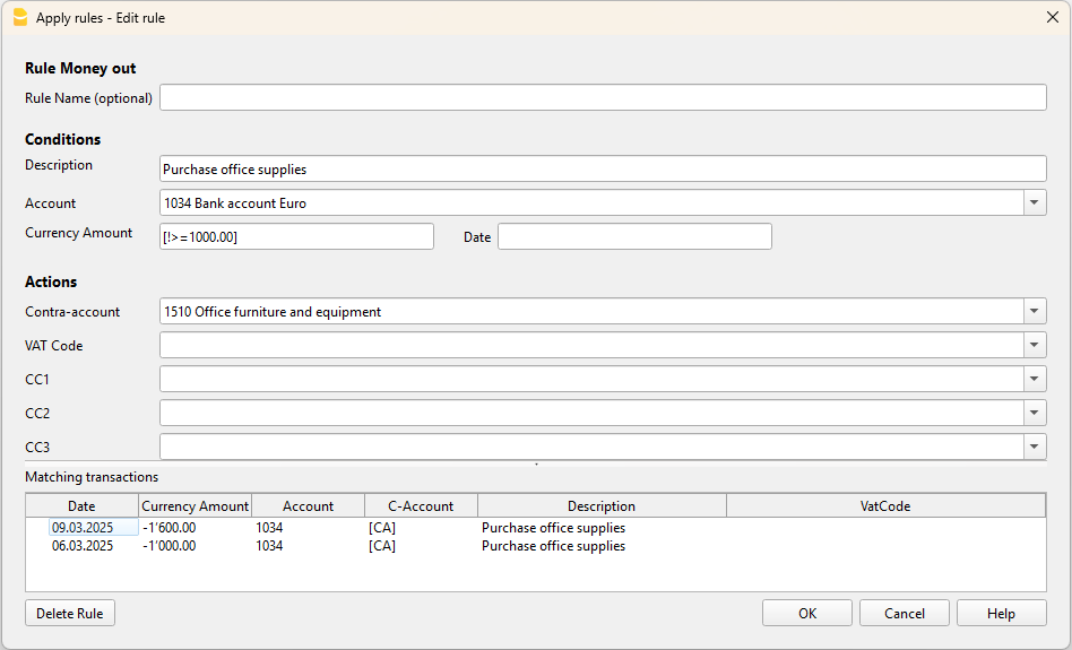This screenshot has height=650, width=1072.
Task: Click the Delete Rule button
Action: pyautogui.click(x=69, y=612)
